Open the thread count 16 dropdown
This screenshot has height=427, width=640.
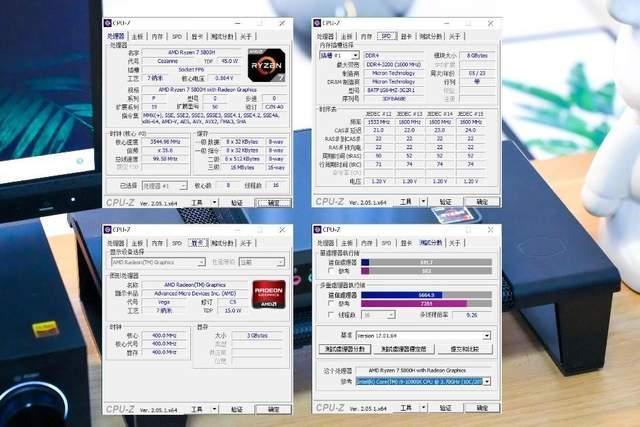(x=378, y=315)
